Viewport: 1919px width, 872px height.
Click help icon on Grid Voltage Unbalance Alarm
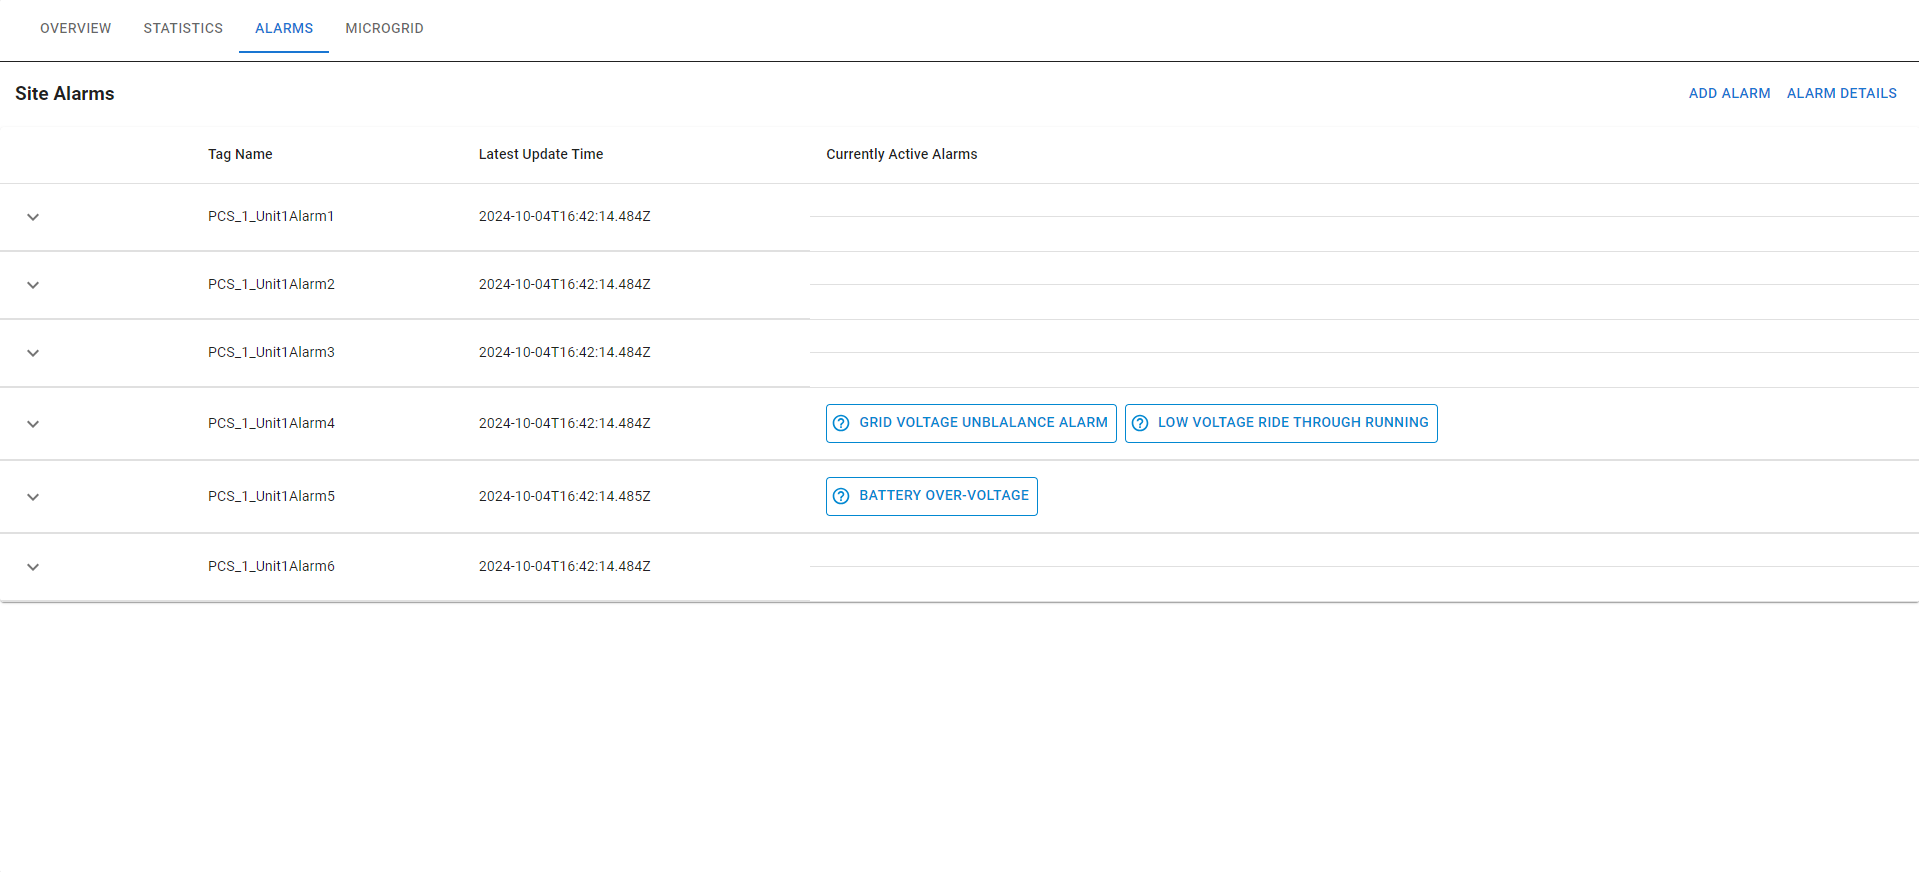point(841,423)
